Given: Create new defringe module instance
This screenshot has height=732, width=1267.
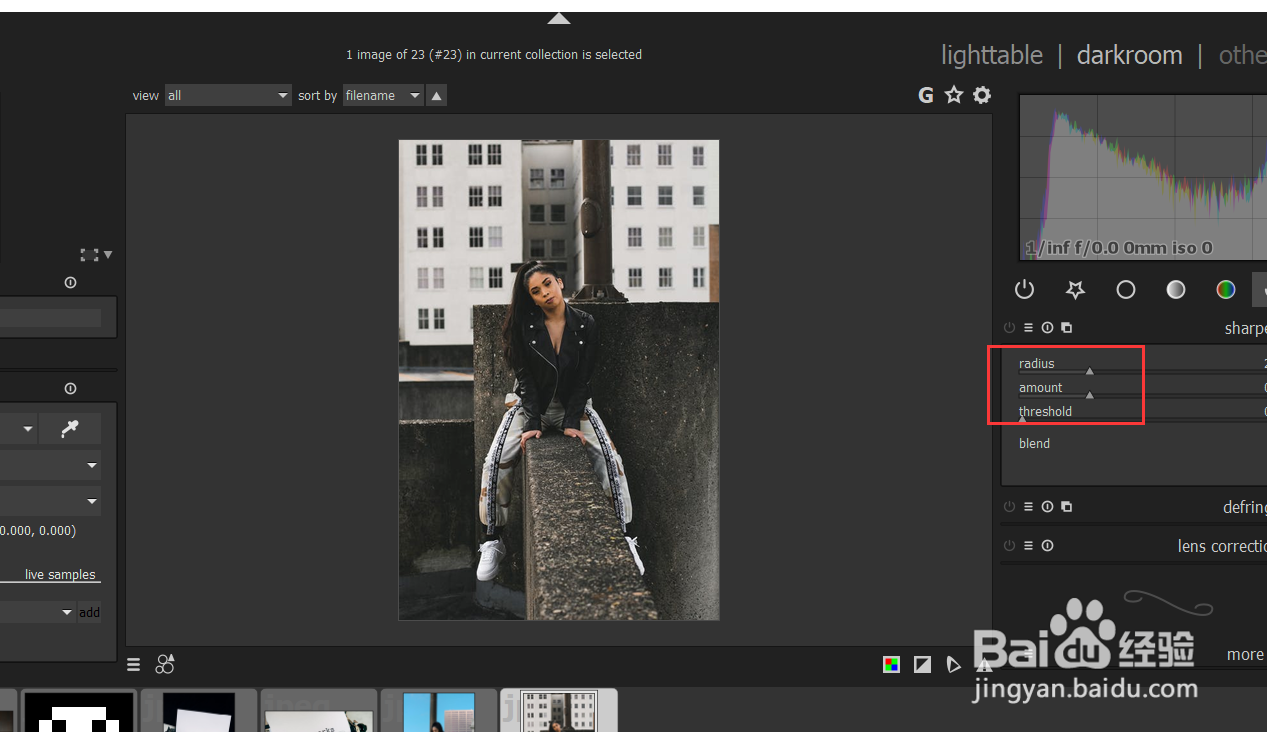Looking at the screenshot, I should (x=1066, y=507).
